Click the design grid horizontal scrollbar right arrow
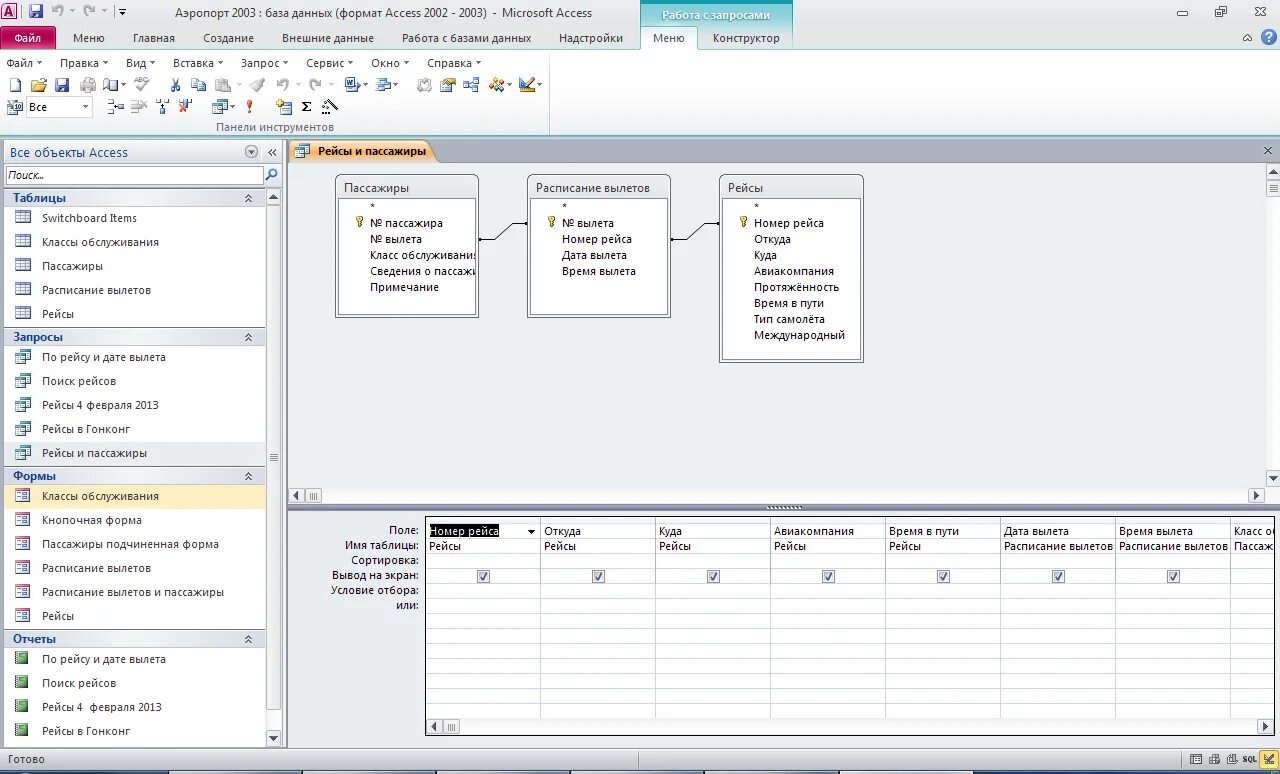This screenshot has width=1280, height=774. tap(1265, 727)
